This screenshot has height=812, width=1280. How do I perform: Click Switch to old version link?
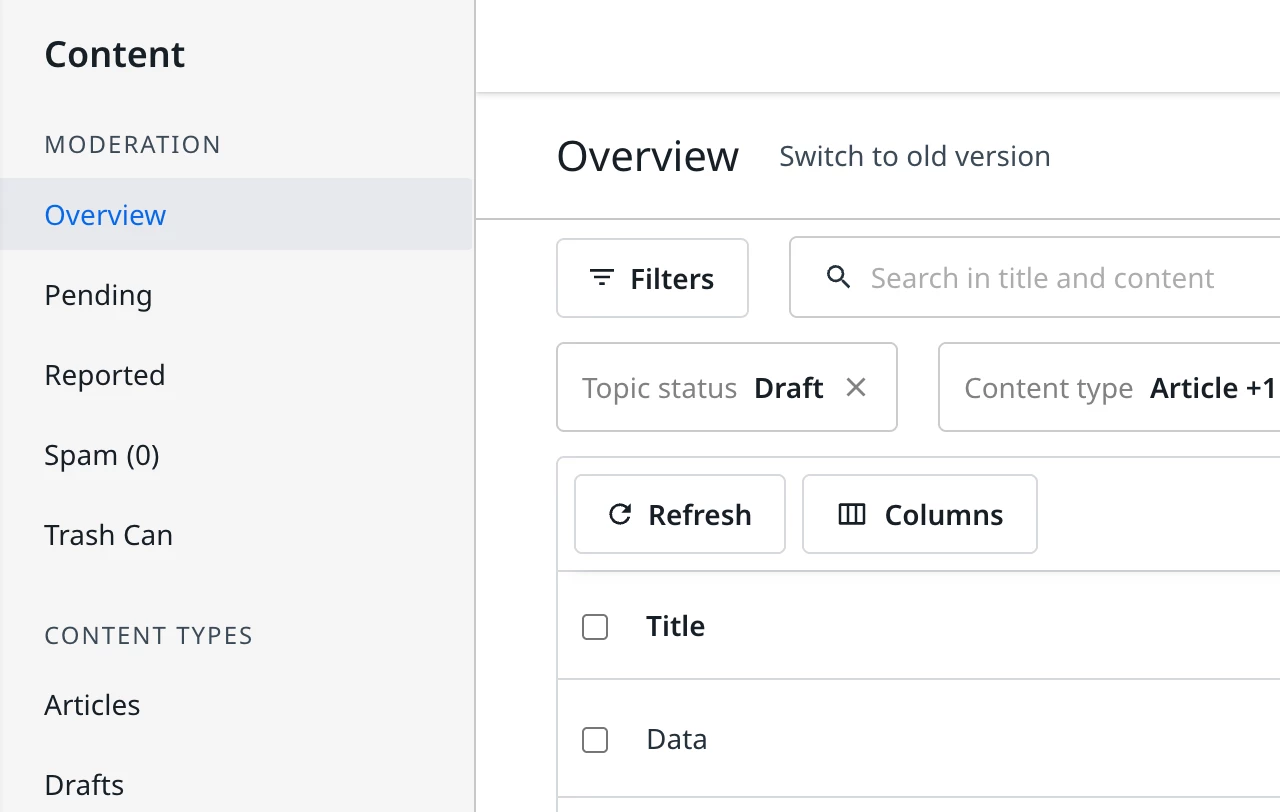pos(914,157)
